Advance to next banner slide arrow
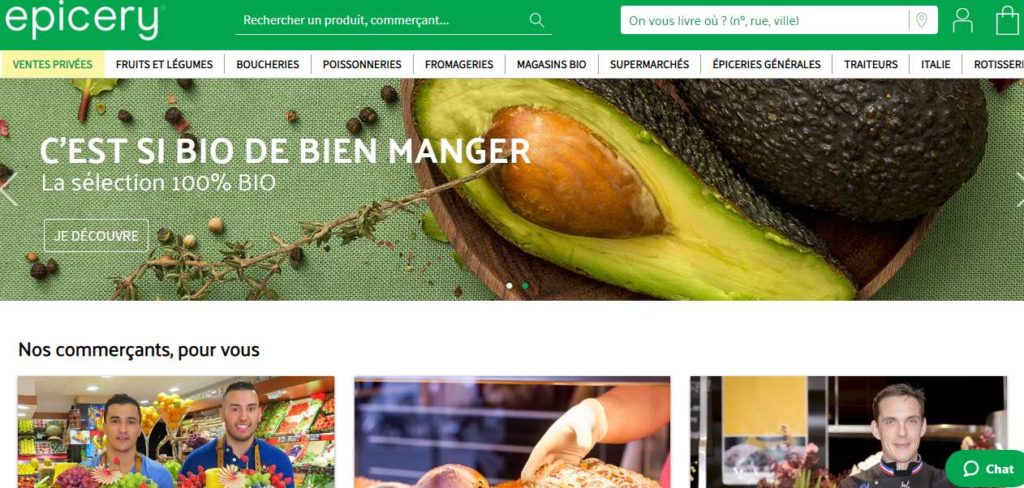The height and width of the screenshot is (488, 1024). coord(1019,189)
